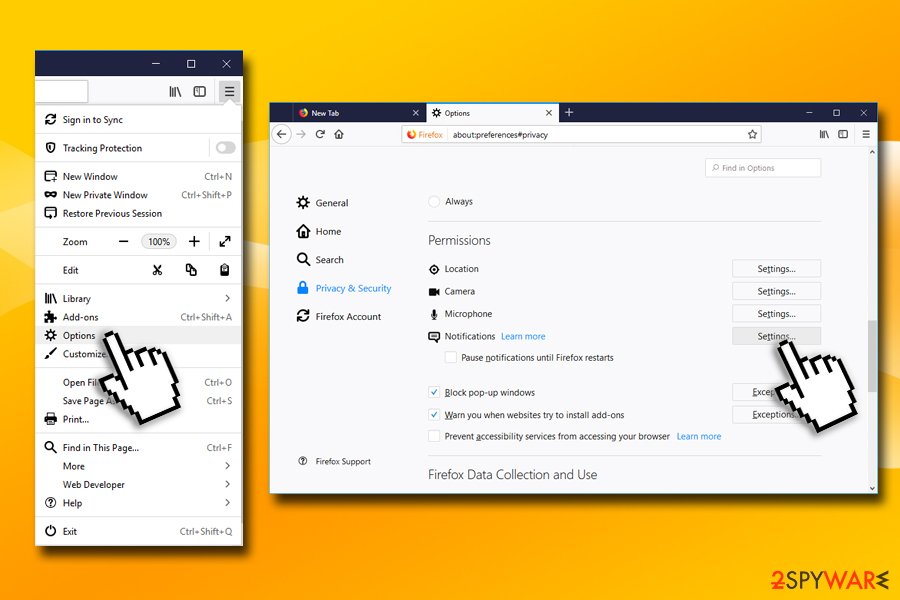Viewport: 900px width, 600px height.
Task: Expand the Web Developer submenu
Action: click(138, 484)
